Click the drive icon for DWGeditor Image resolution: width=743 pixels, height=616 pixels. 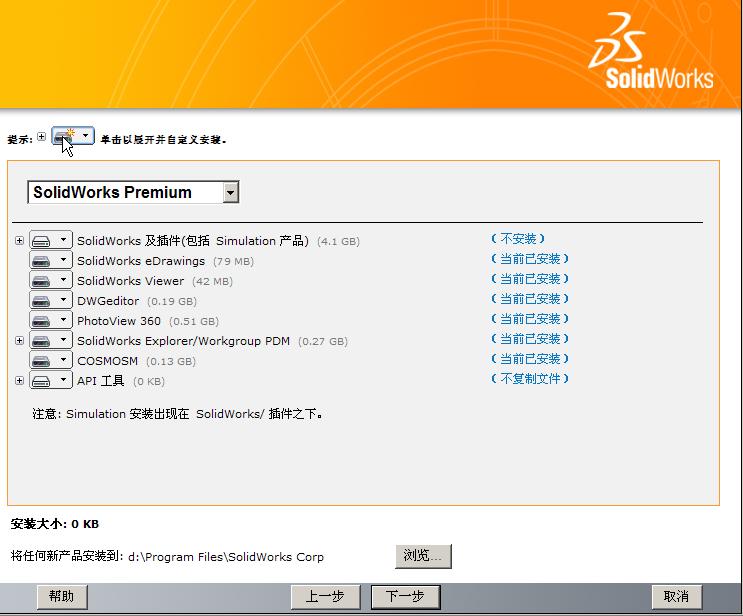click(x=41, y=301)
